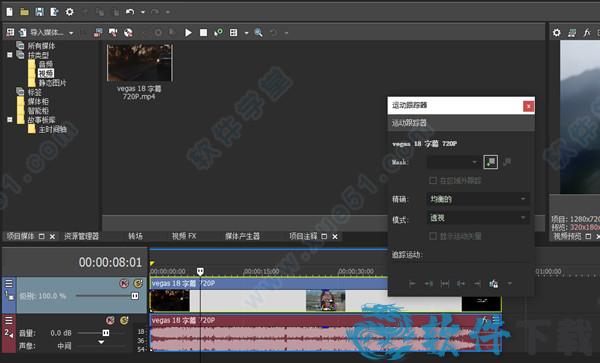Image resolution: width=600 pixels, height=363 pixels.
Task: Click the Render As icon in top toolbar
Action: [54, 12]
